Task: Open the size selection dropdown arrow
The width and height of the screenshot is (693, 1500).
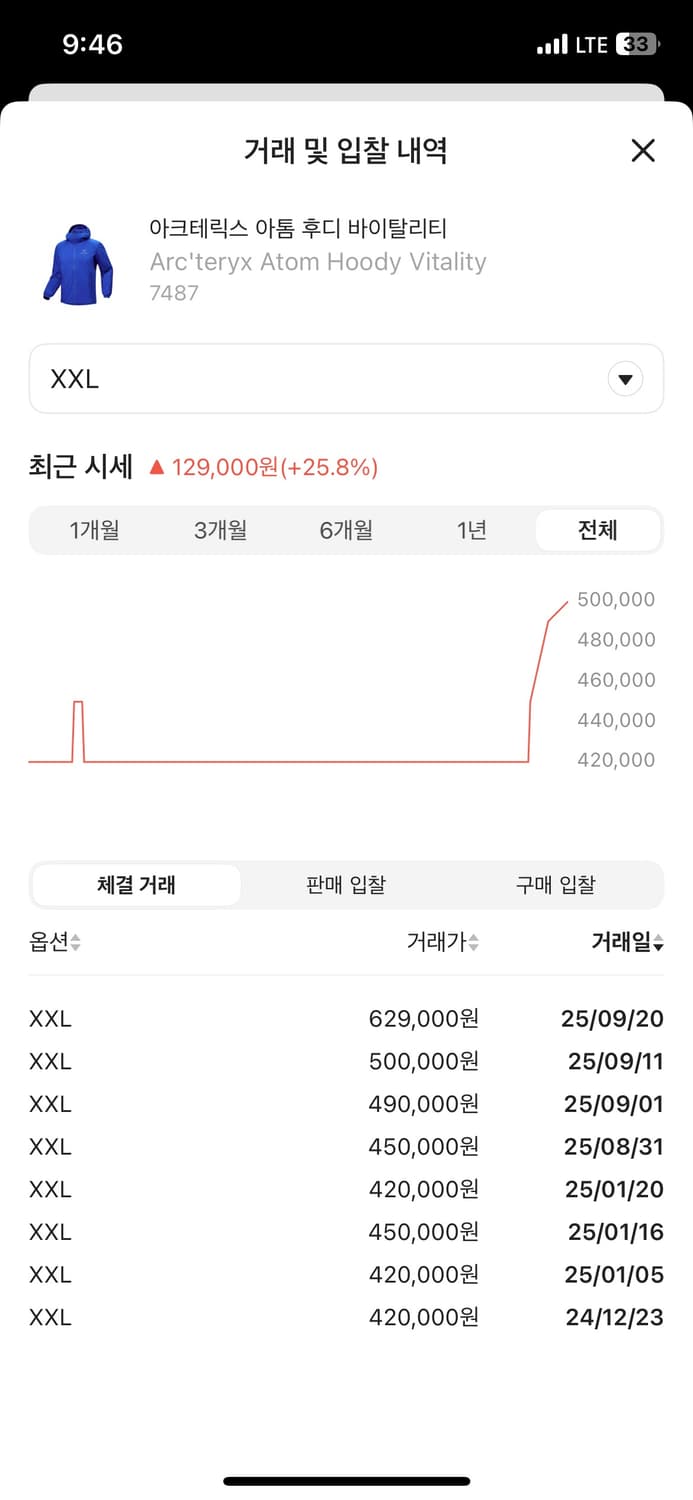Action: click(x=626, y=378)
